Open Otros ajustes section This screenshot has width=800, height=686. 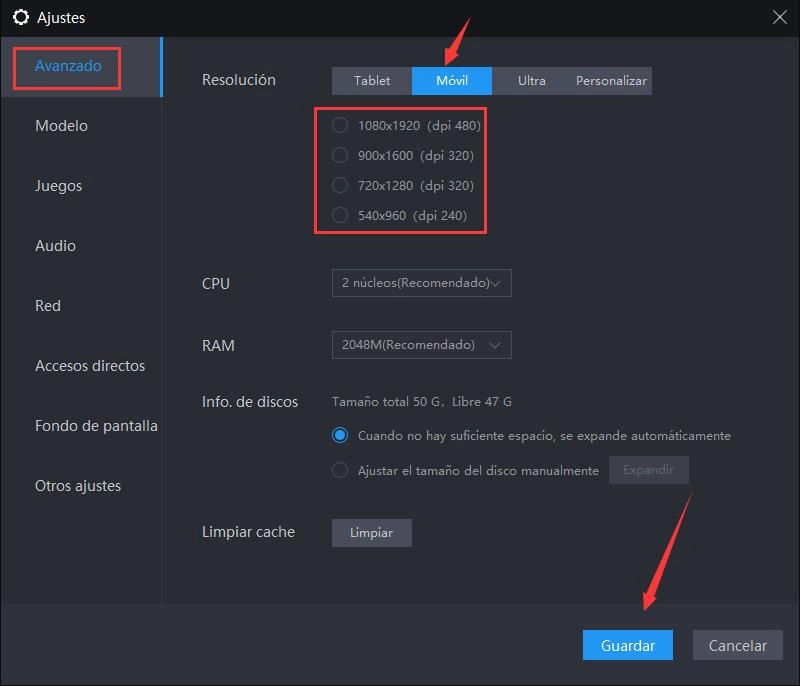(x=78, y=486)
